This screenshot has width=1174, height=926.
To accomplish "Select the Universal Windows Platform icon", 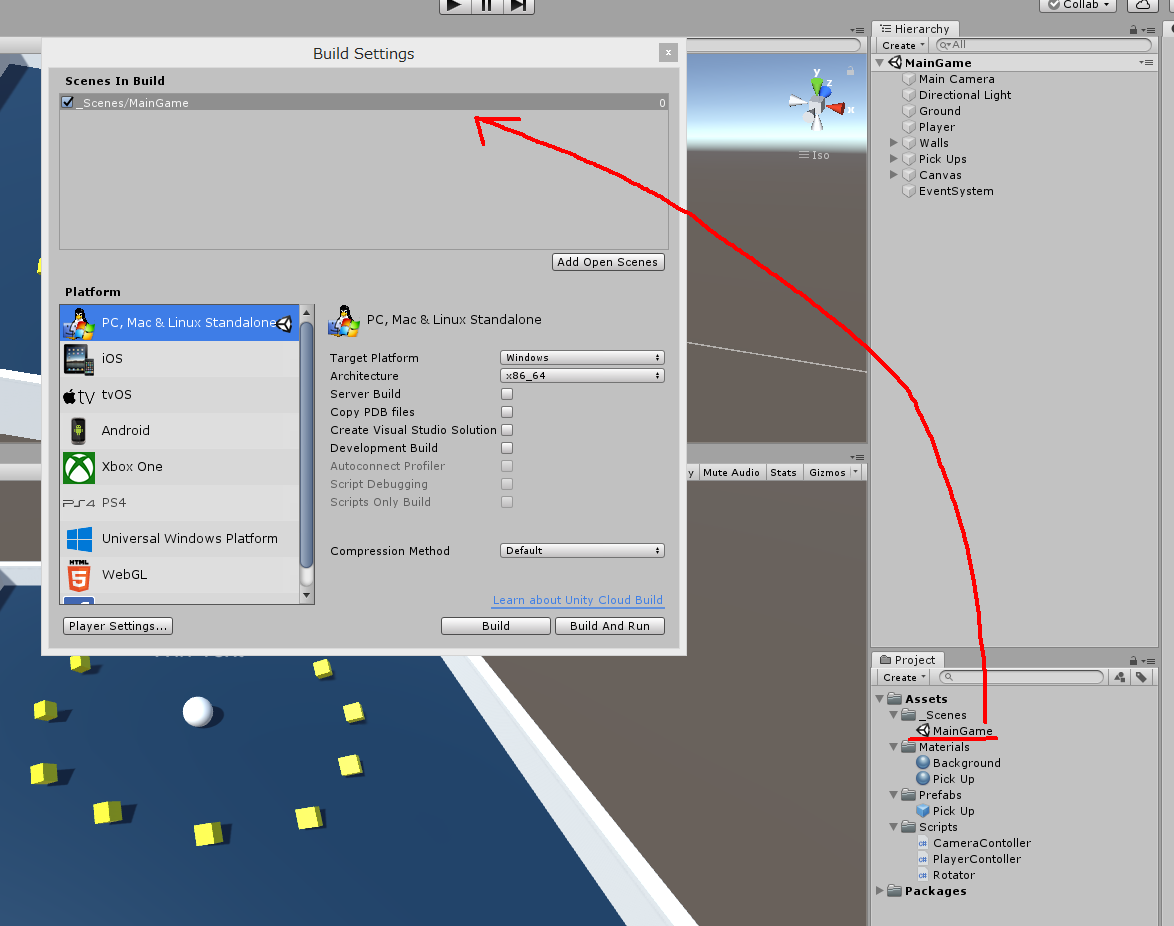I will coord(79,539).
